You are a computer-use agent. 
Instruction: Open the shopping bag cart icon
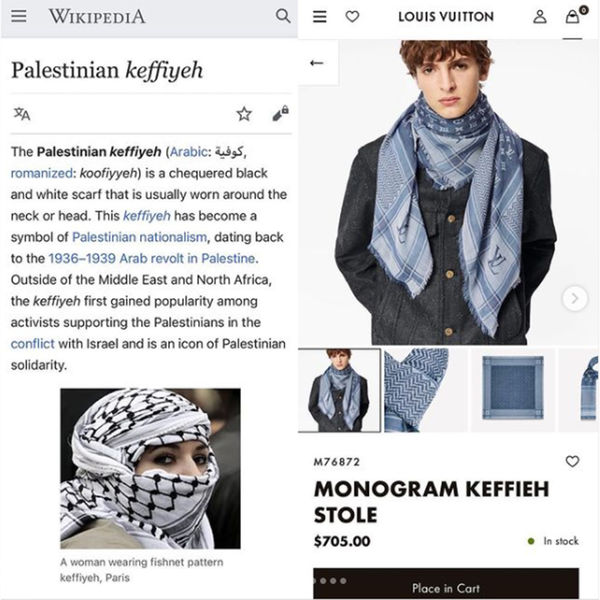click(573, 16)
